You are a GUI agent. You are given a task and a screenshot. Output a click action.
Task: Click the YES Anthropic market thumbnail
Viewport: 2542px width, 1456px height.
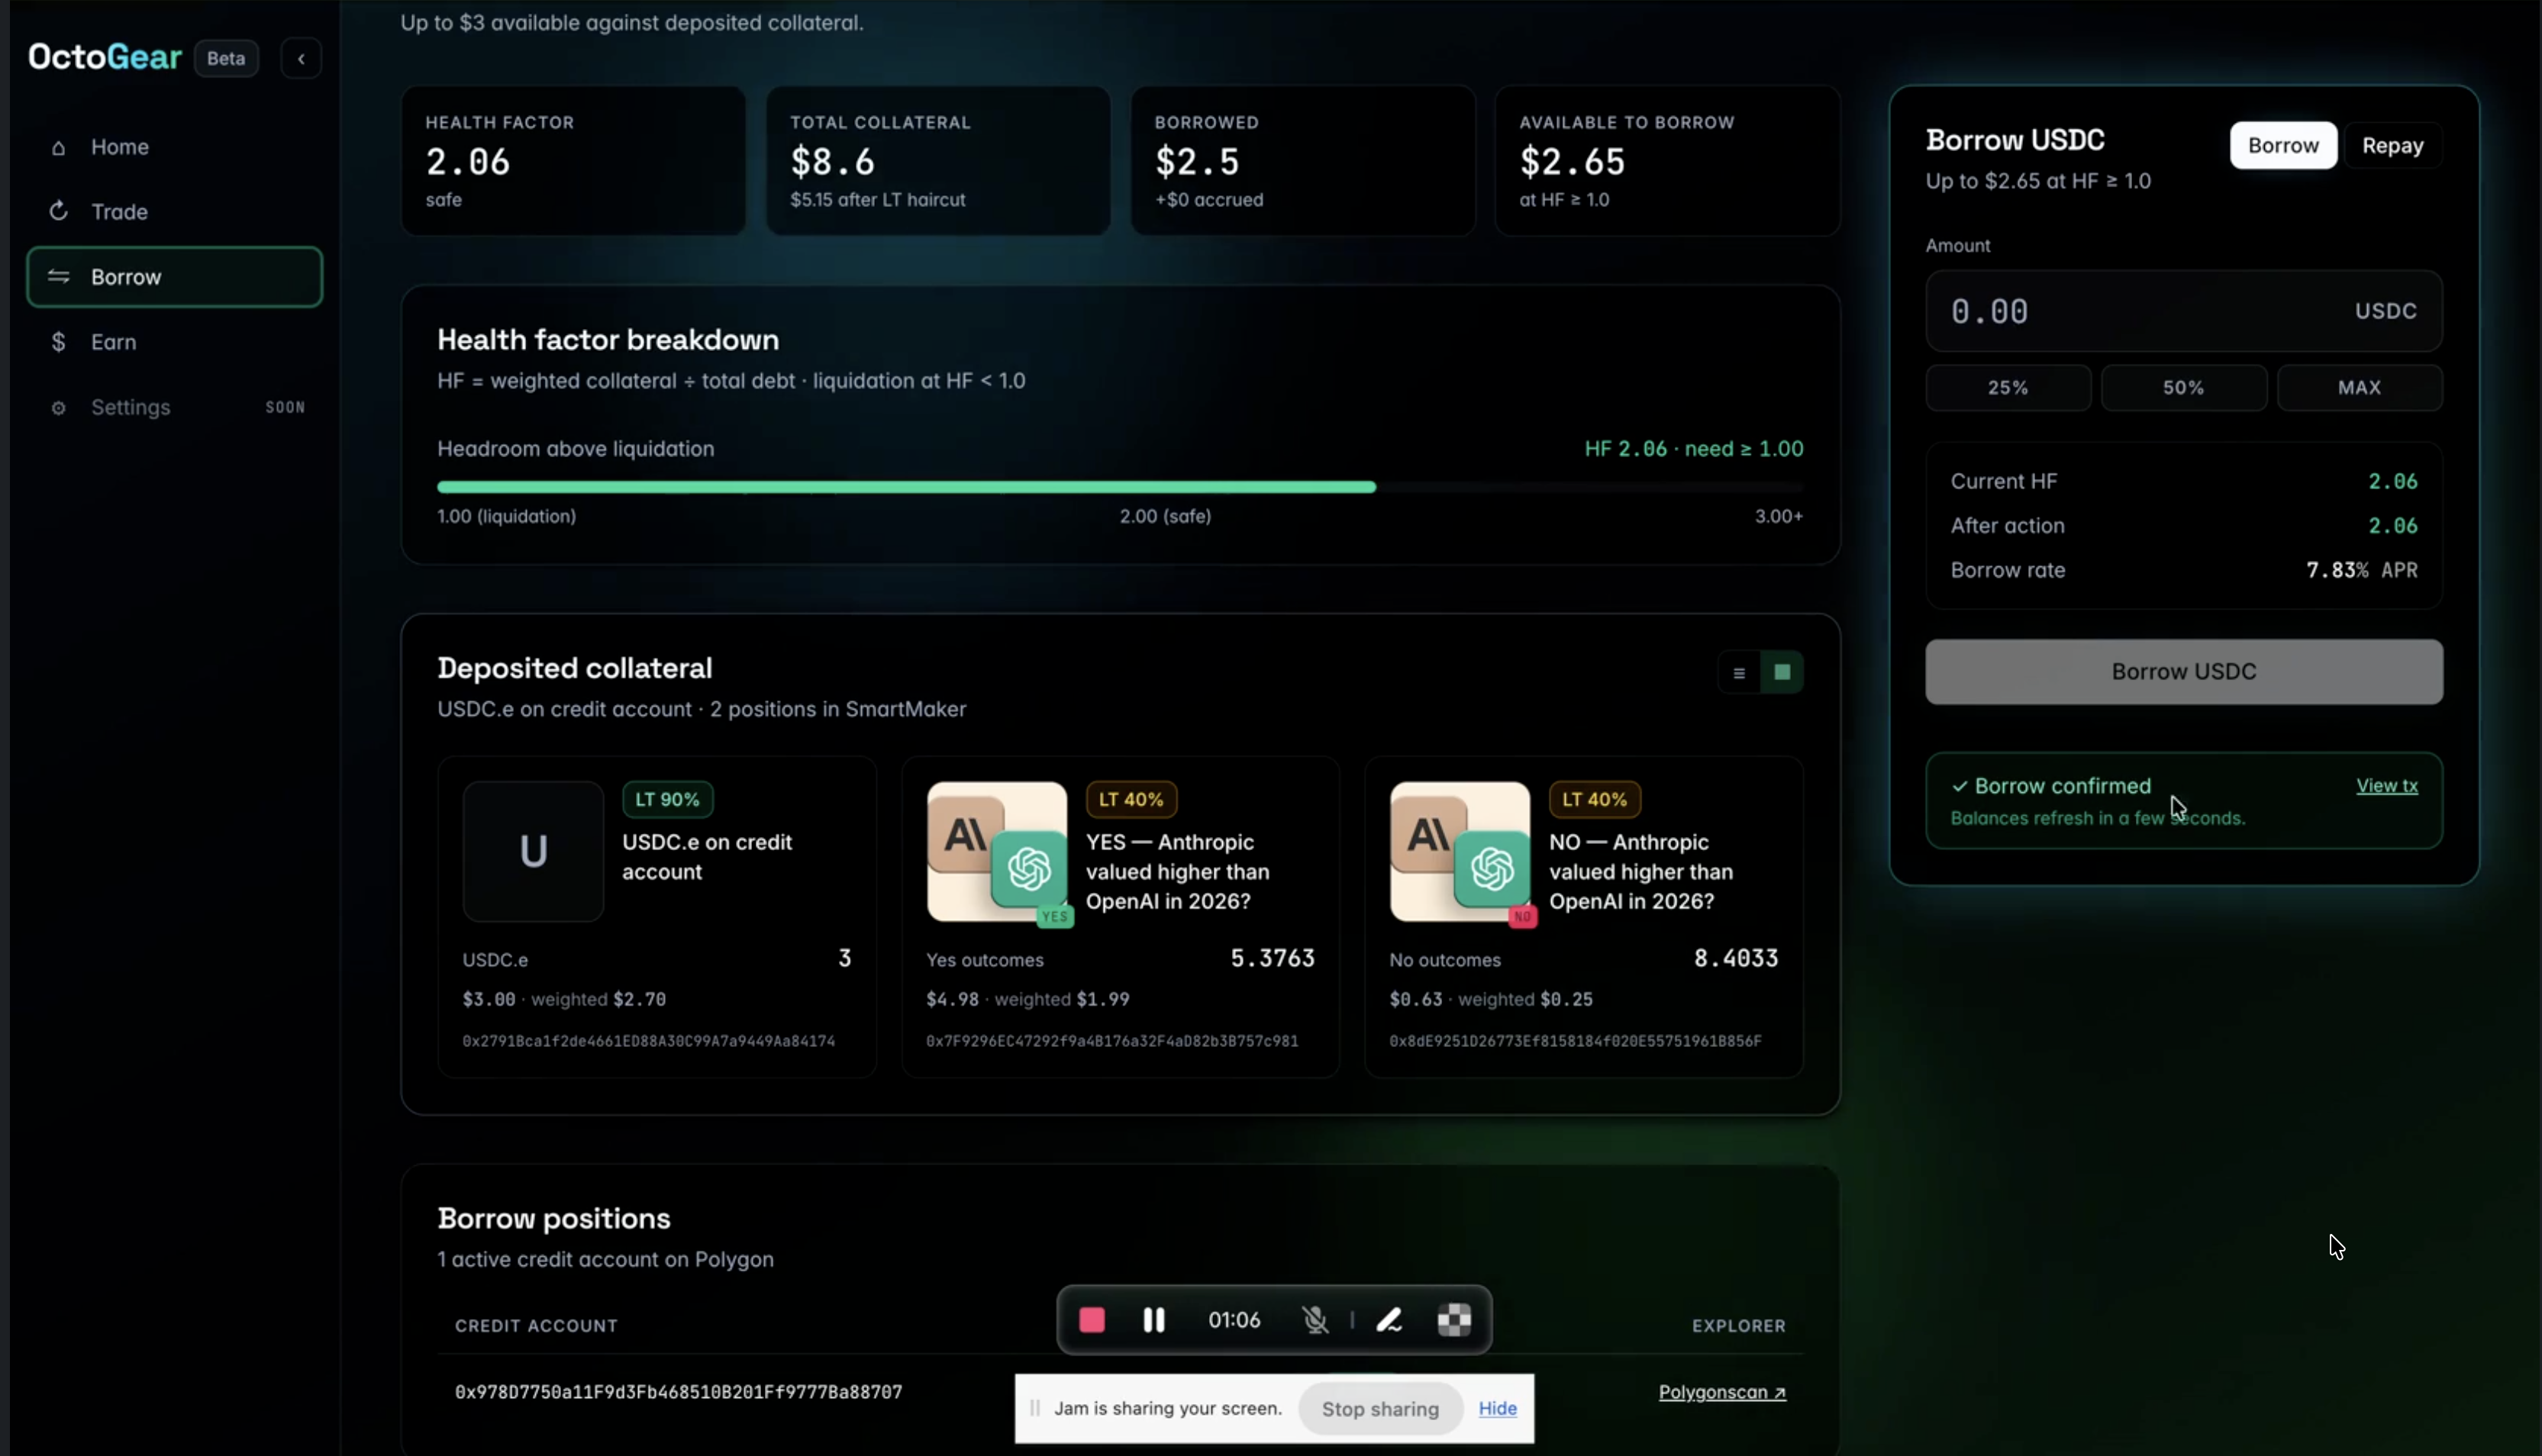click(997, 851)
